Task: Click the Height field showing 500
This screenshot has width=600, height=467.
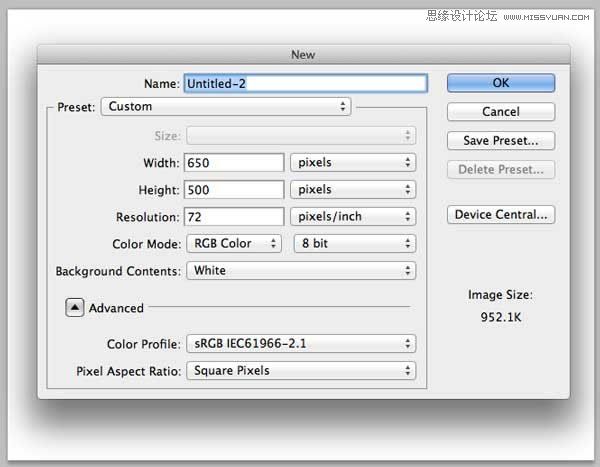Action: pos(234,189)
